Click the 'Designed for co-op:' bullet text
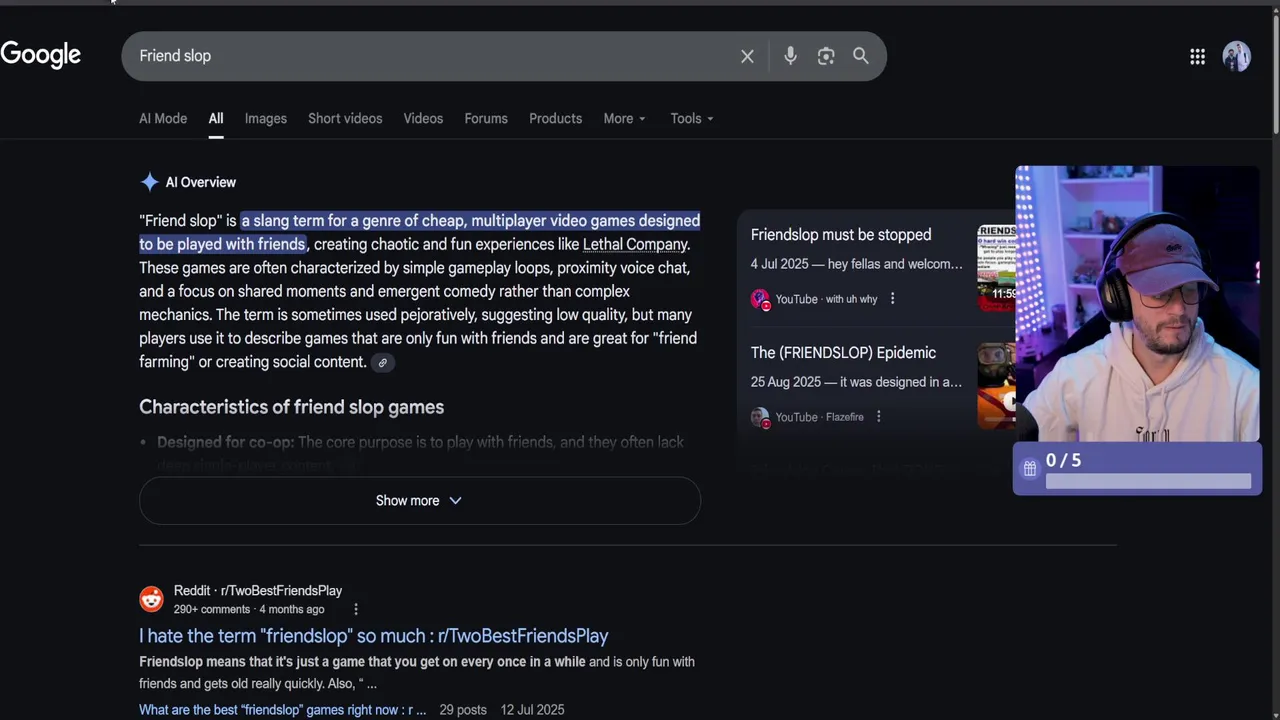 [x=225, y=442]
